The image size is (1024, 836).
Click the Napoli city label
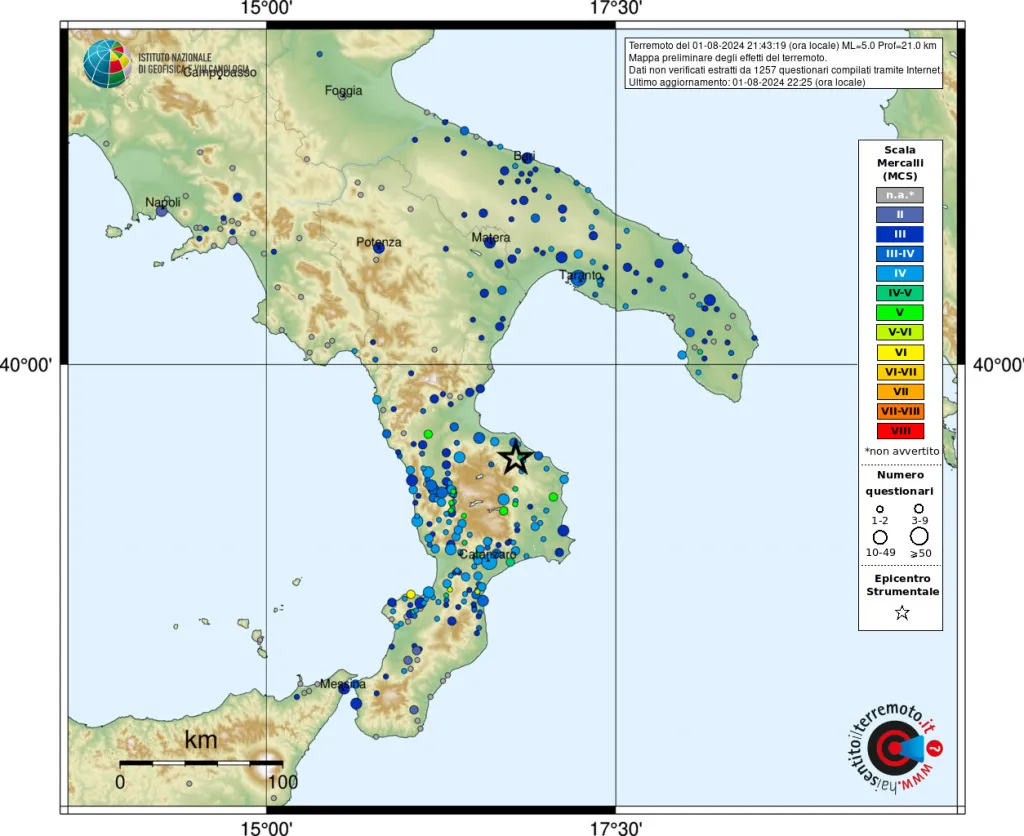[163, 202]
